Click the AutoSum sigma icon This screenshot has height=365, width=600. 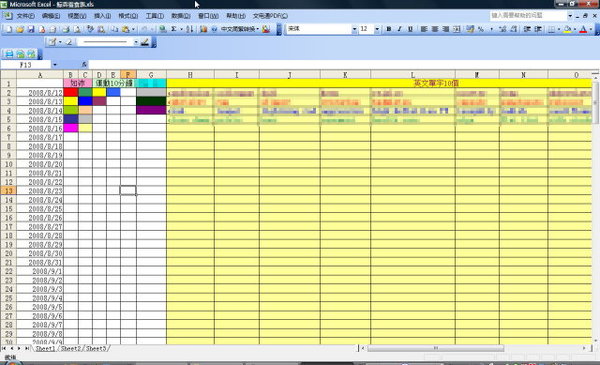(x=173, y=29)
